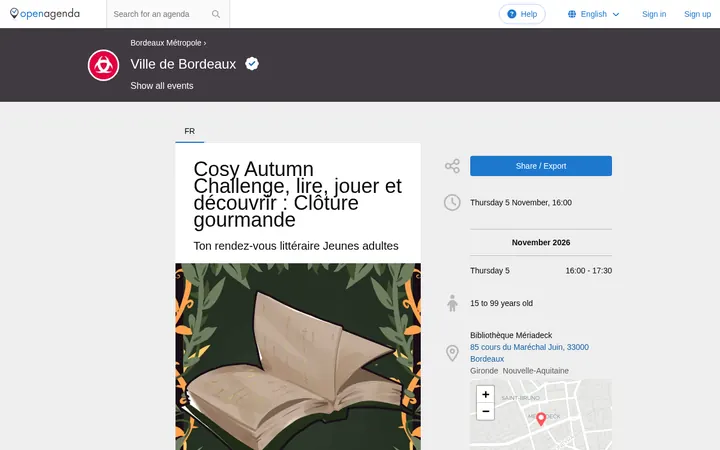Click the blue question mark Help icon

tap(512, 14)
